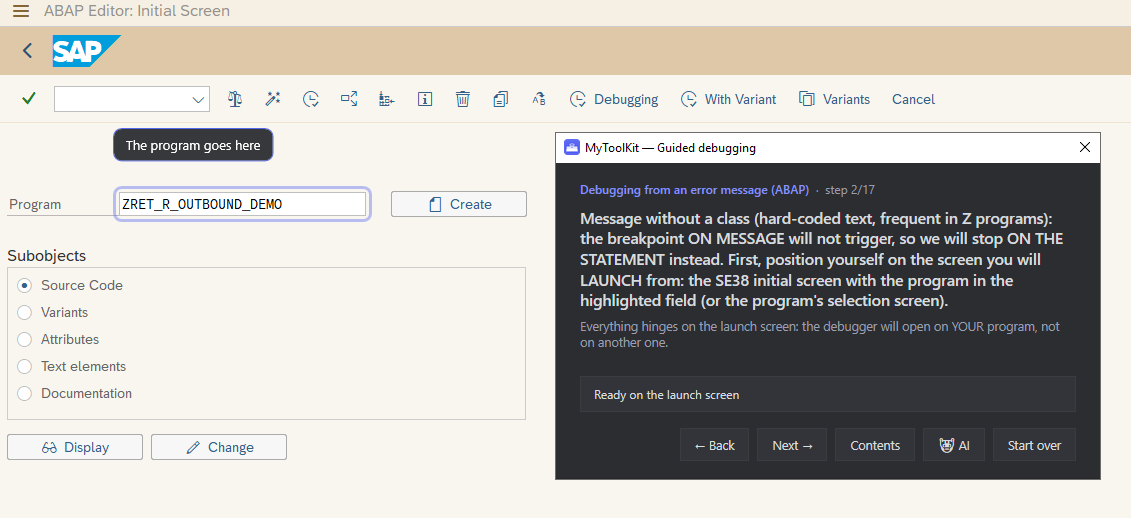
Task: Click Cancel in the toolbar
Action: pyautogui.click(x=913, y=100)
